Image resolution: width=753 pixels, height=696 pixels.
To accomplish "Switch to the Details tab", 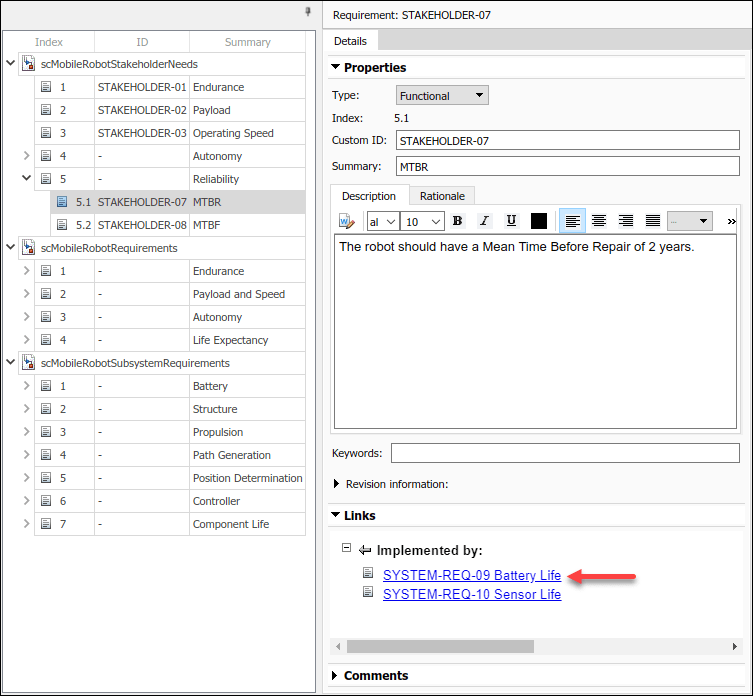I will (350, 41).
